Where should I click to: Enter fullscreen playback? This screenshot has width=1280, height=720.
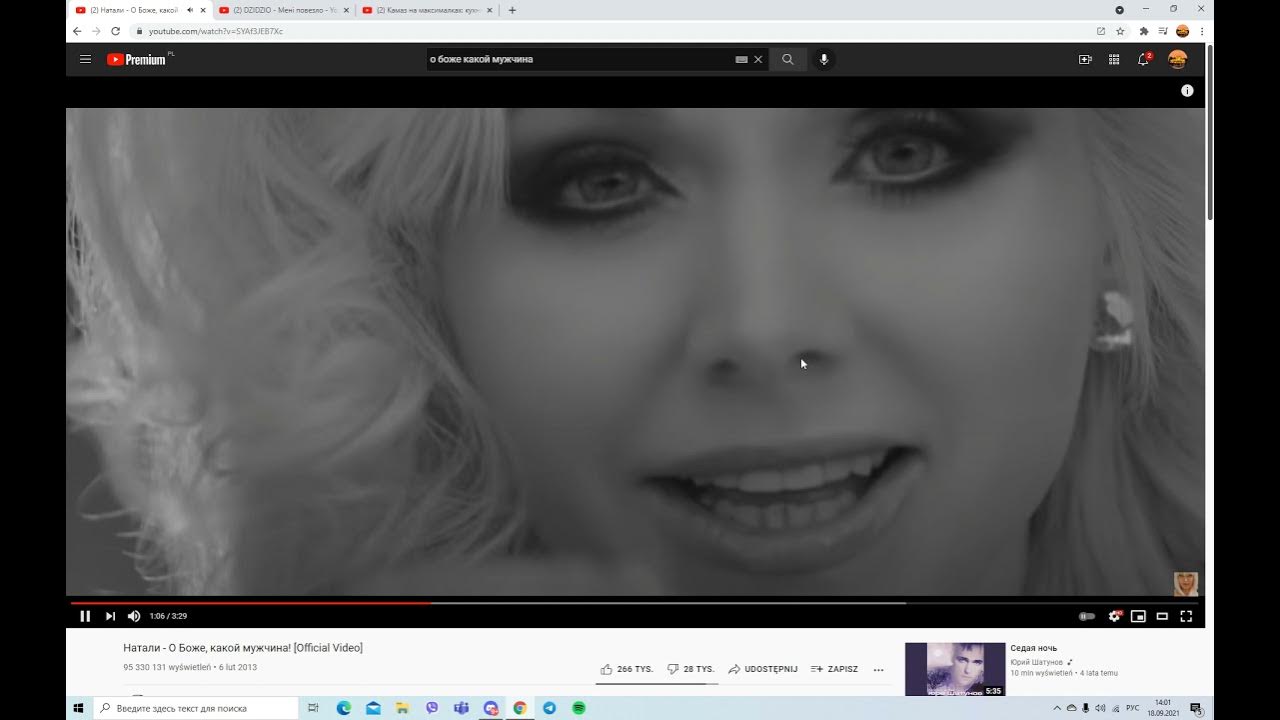click(1186, 616)
